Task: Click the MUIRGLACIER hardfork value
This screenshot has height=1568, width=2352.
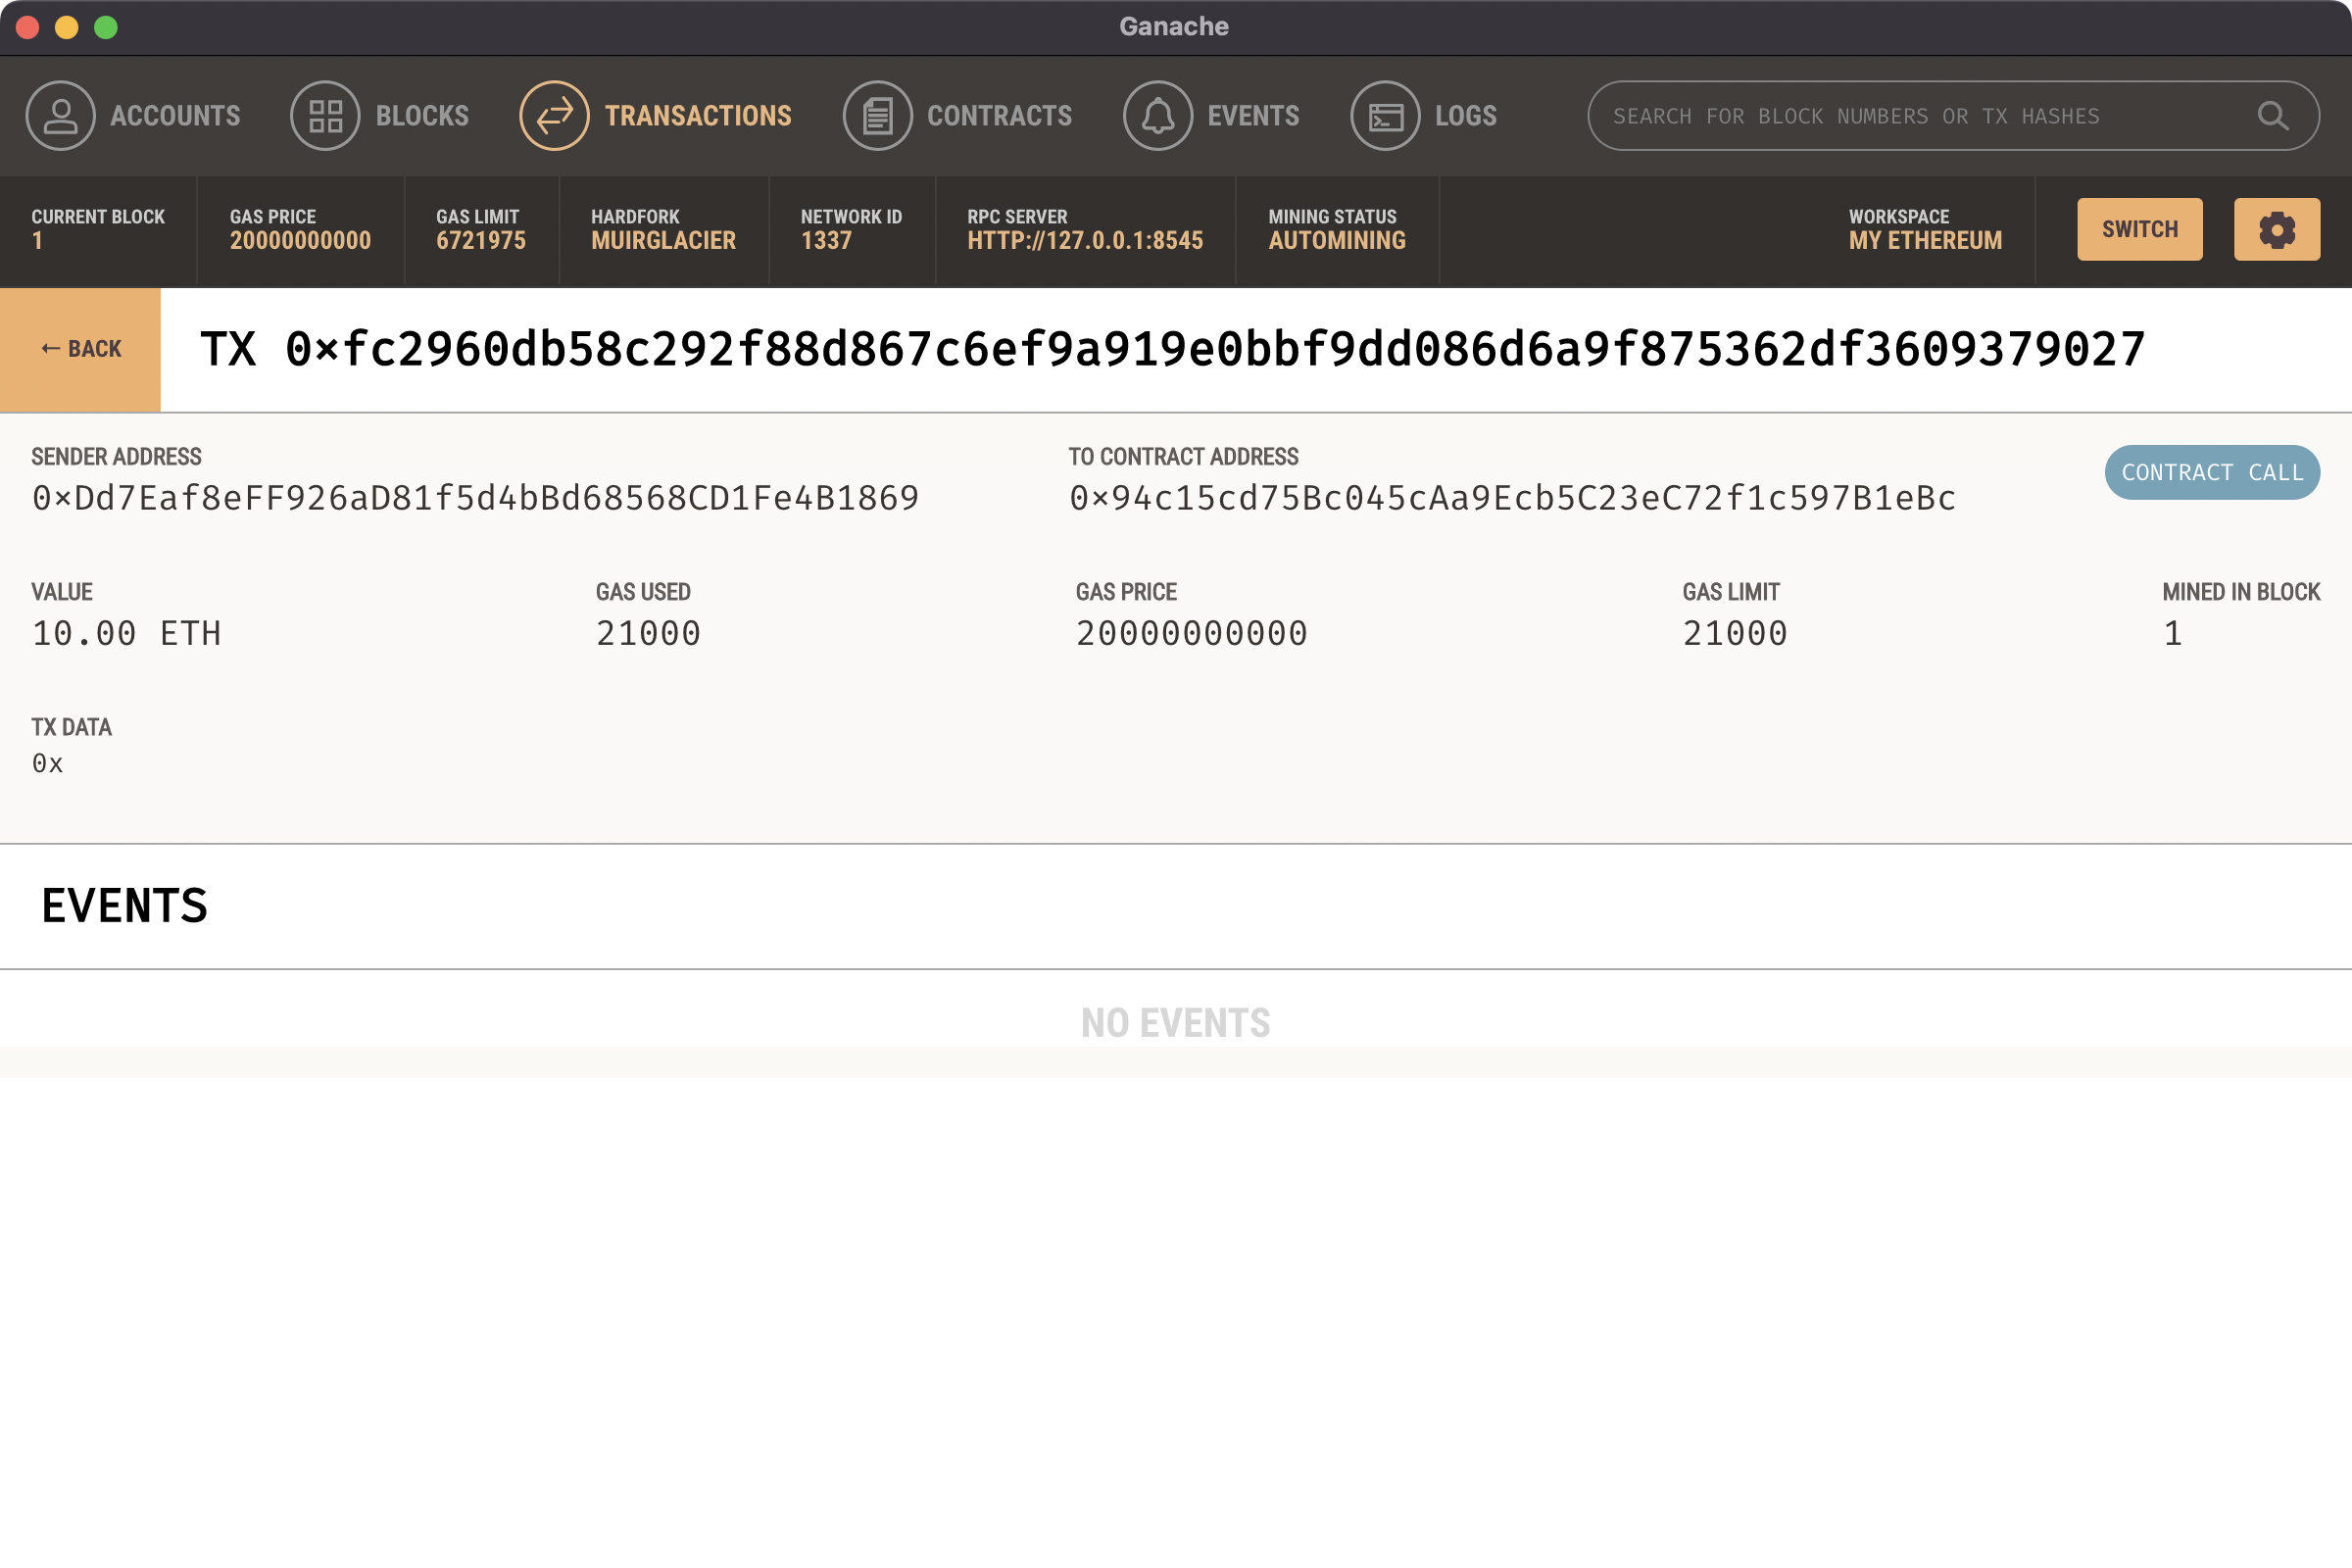Action: click(663, 241)
